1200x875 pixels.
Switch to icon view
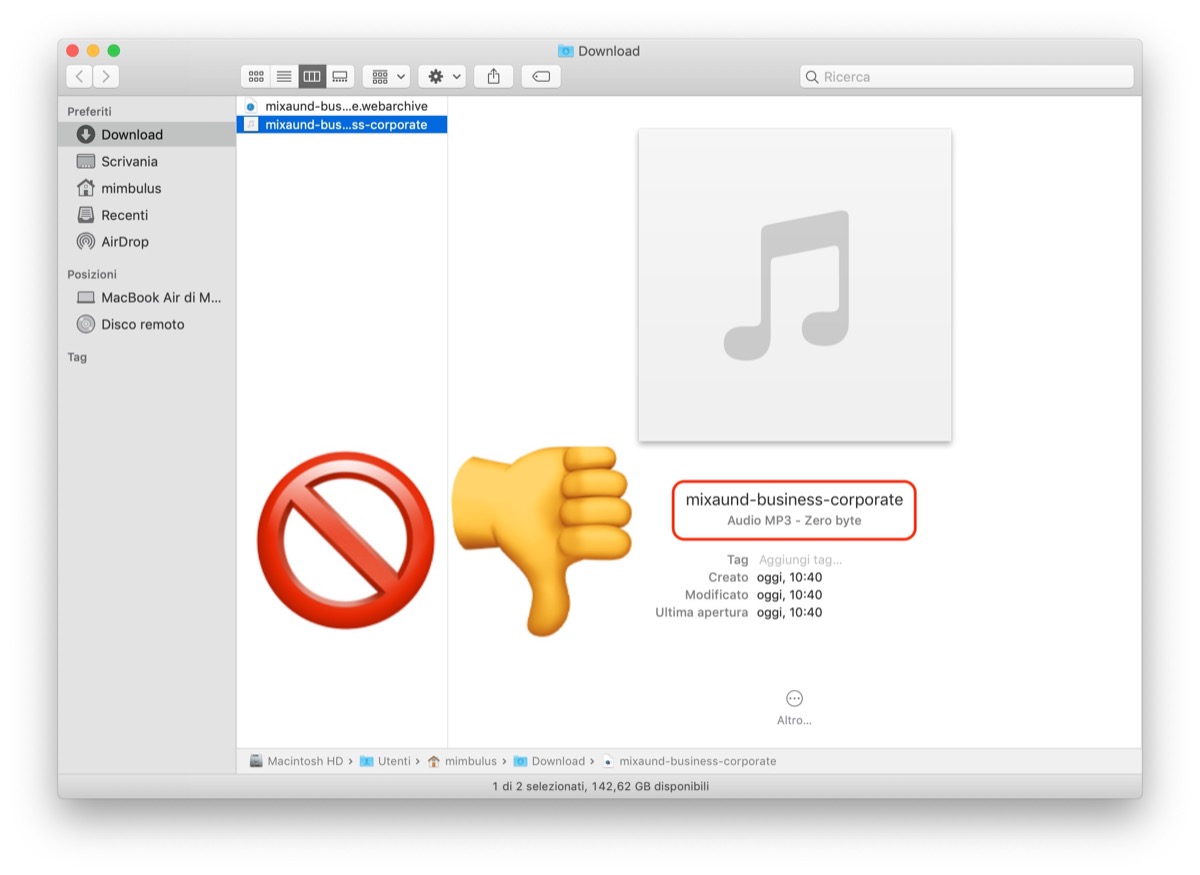click(x=256, y=76)
